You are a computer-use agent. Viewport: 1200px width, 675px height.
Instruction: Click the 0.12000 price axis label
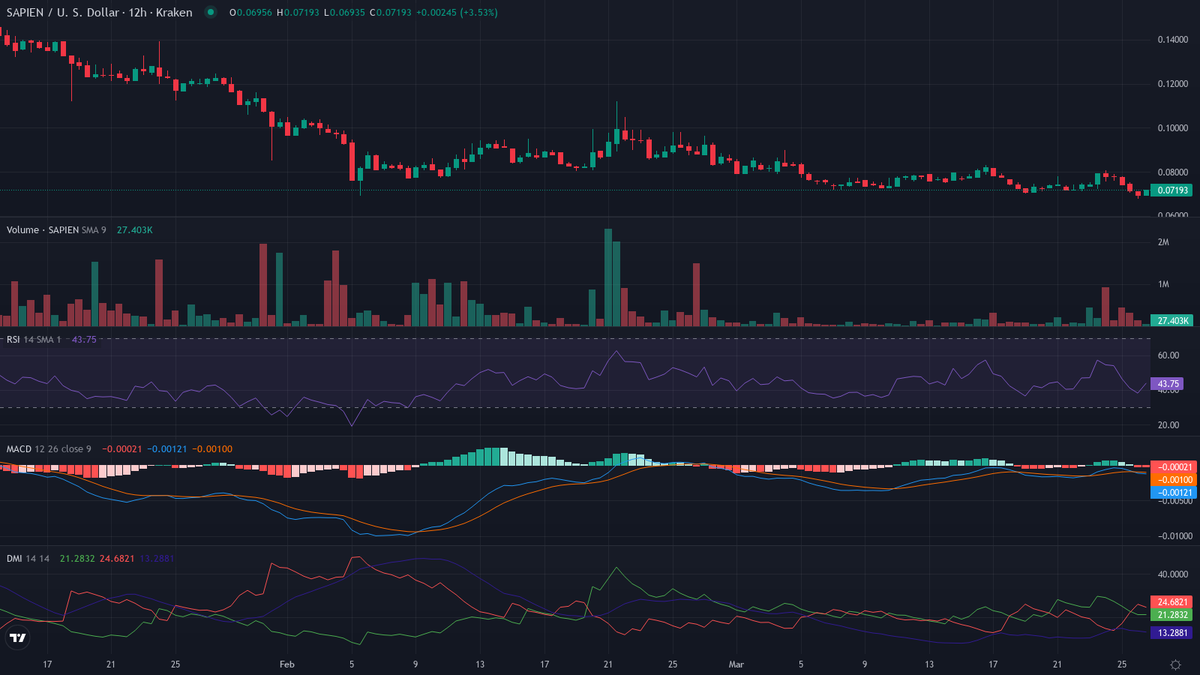(1172, 84)
